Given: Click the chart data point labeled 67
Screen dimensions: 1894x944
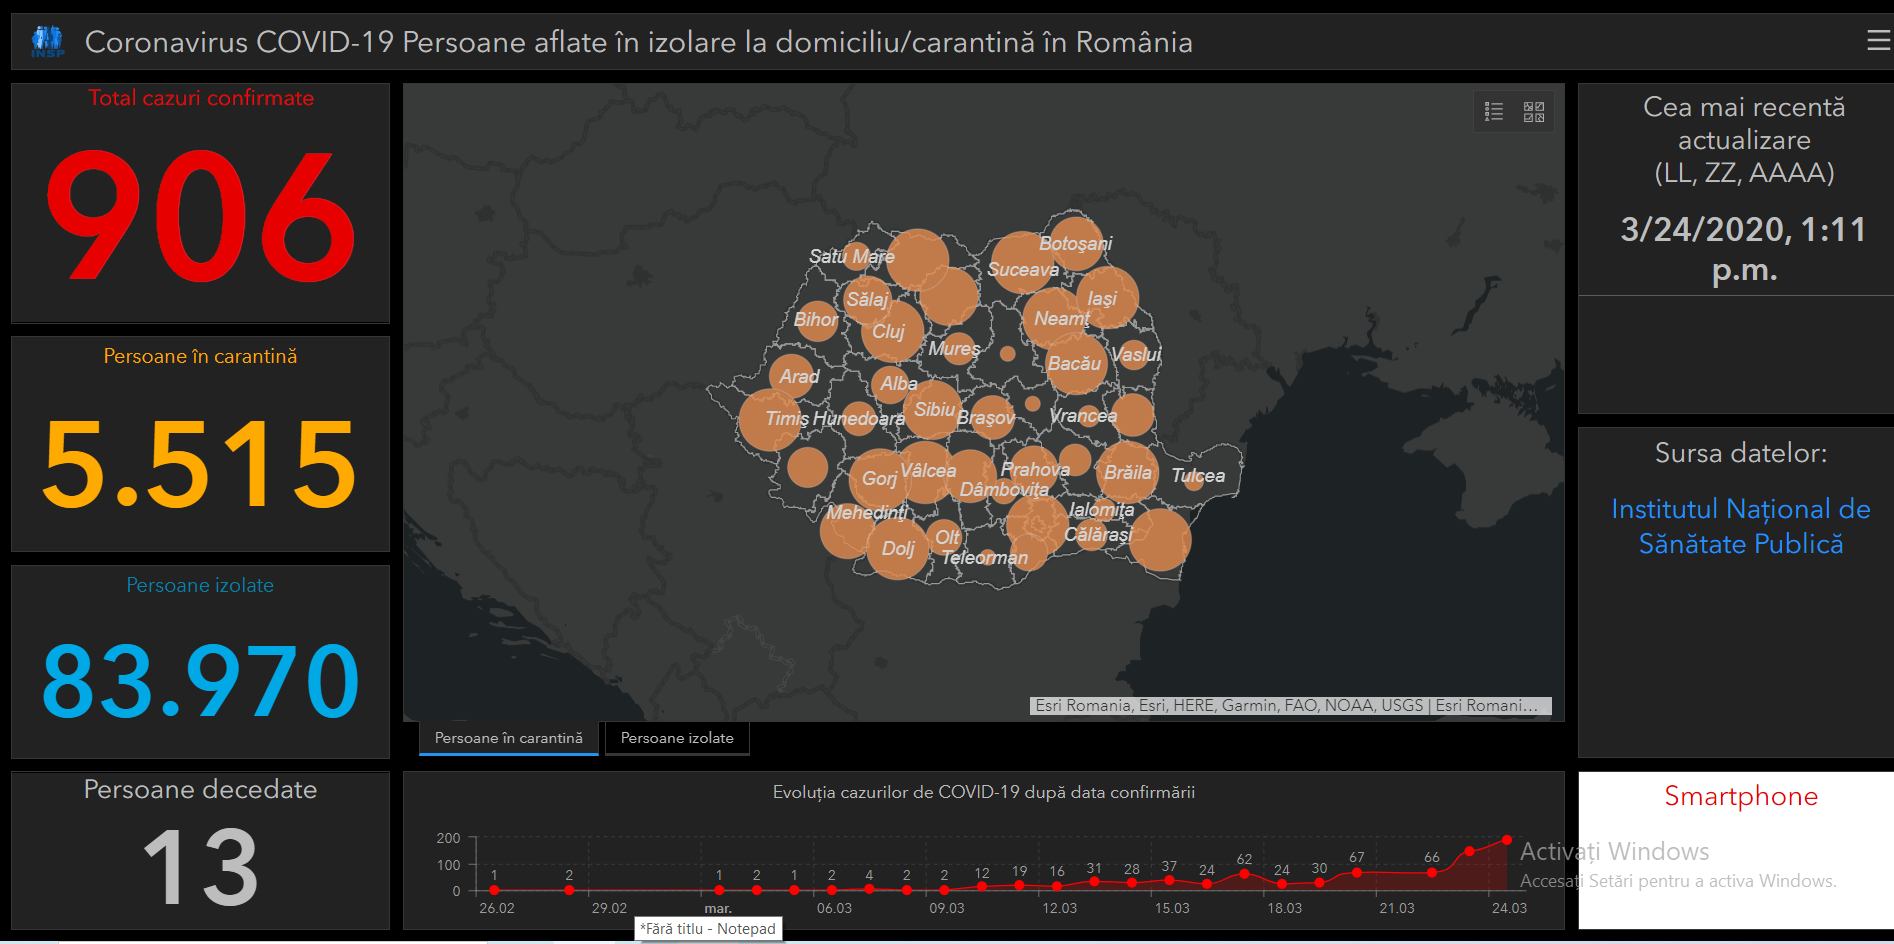Looking at the screenshot, I should 1357,873.
